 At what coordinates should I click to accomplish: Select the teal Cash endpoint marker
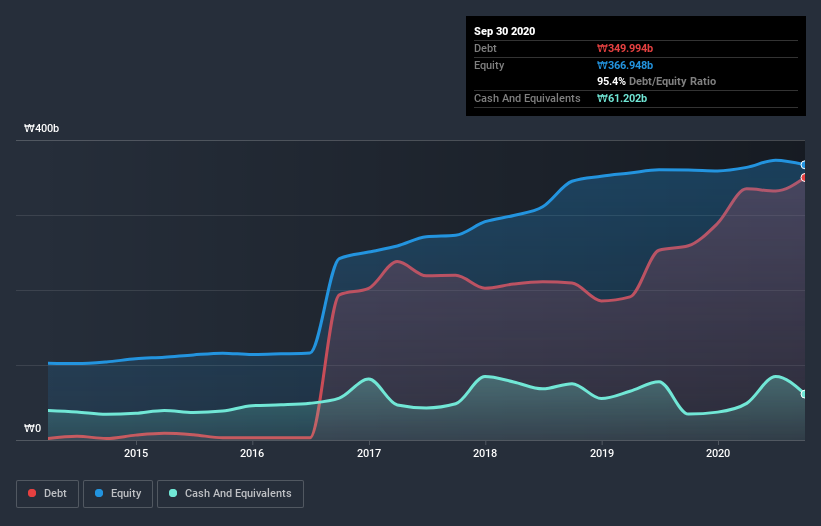coord(804,394)
